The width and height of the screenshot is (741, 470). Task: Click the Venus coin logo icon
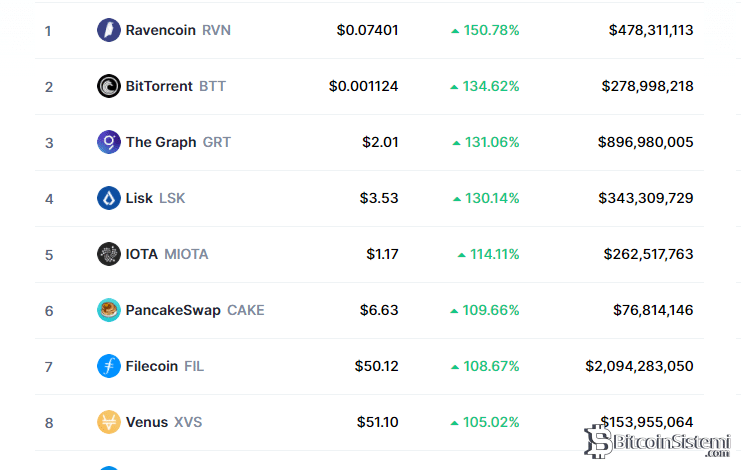[x=108, y=422]
